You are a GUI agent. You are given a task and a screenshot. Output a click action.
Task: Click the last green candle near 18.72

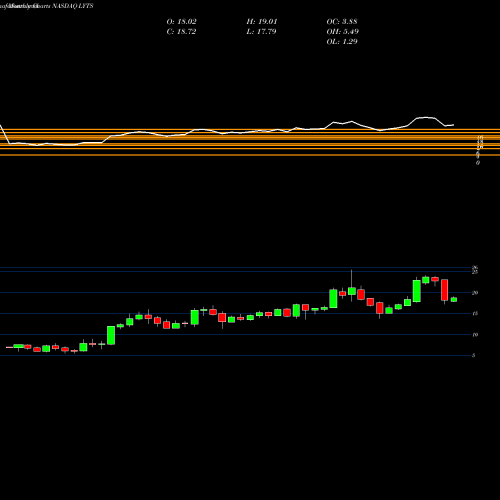(x=454, y=299)
